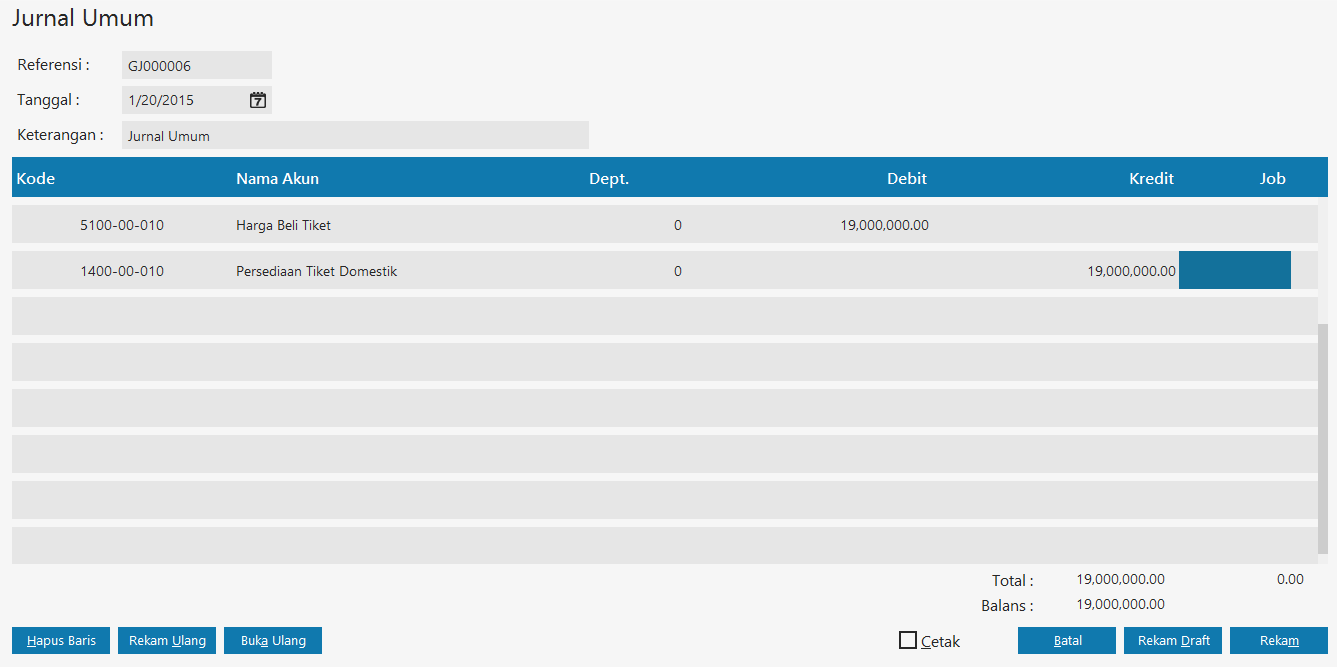The width and height of the screenshot is (1337, 667).
Task: Enable the Cetak checkbox
Action: 908,640
